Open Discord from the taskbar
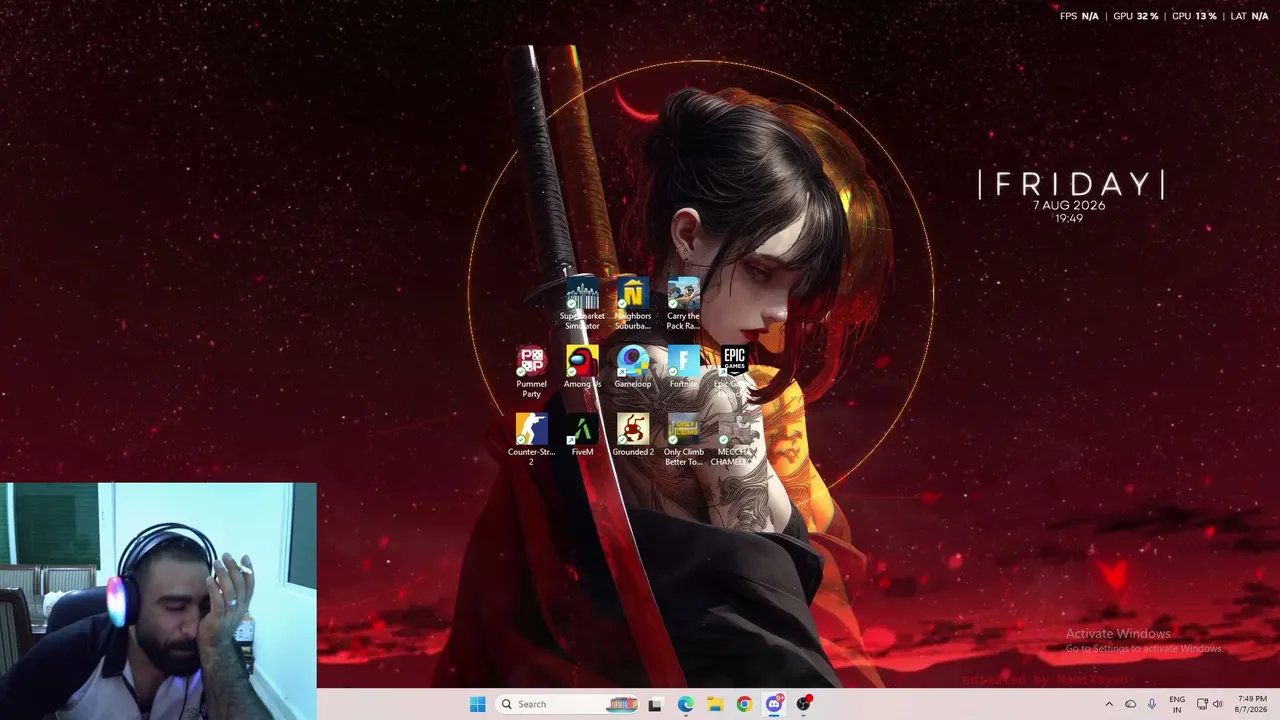Image resolution: width=1280 pixels, height=720 pixels. coord(774,704)
